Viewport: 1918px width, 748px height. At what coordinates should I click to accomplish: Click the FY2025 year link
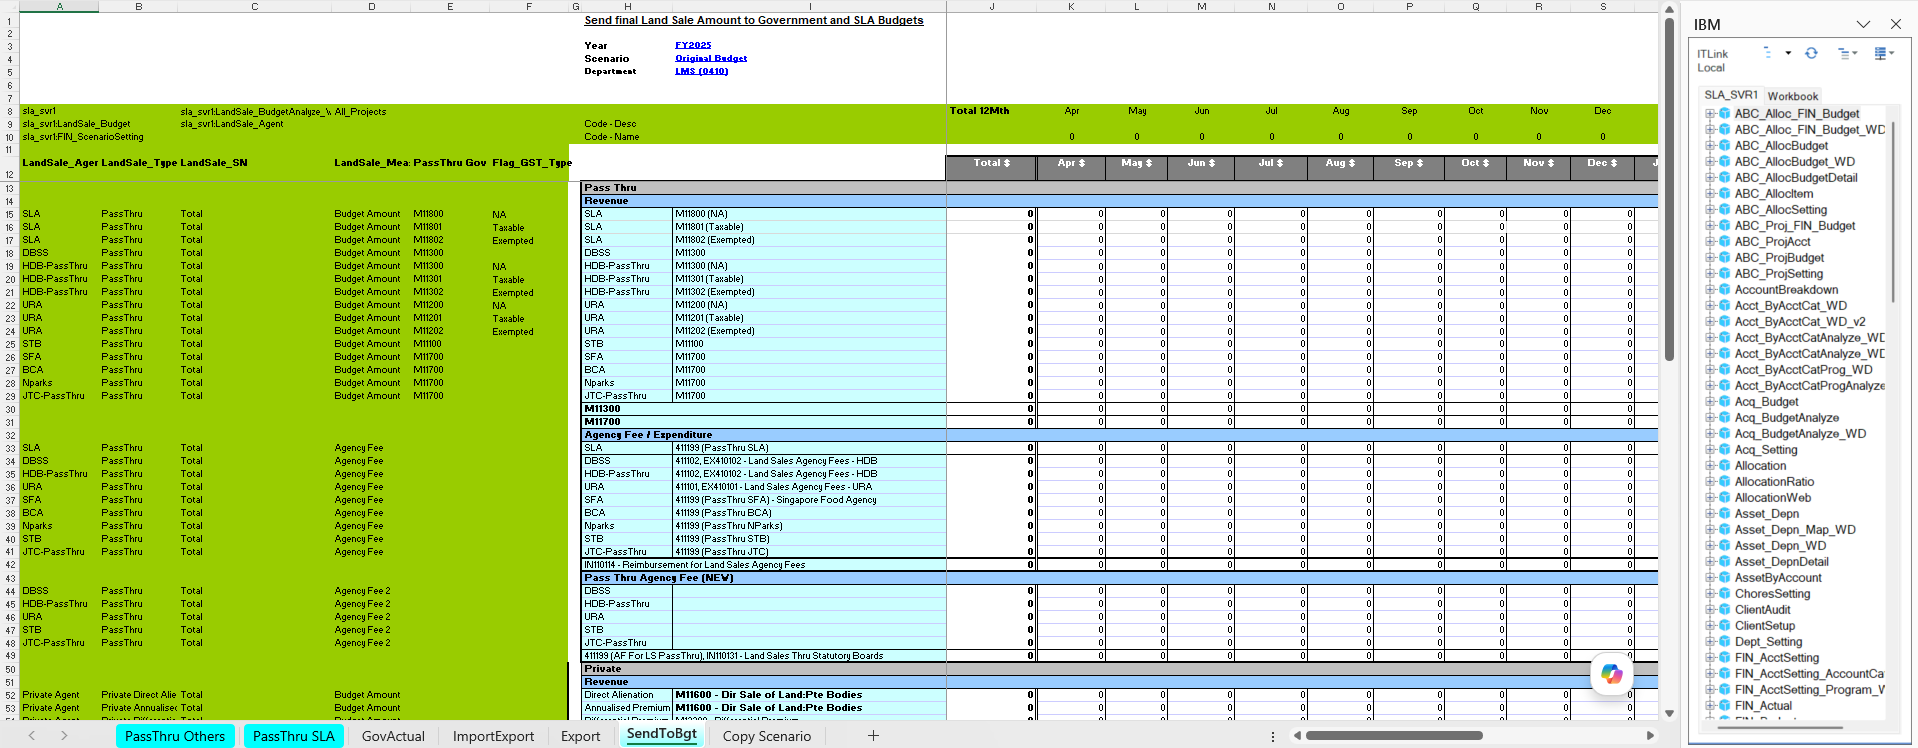pos(693,45)
